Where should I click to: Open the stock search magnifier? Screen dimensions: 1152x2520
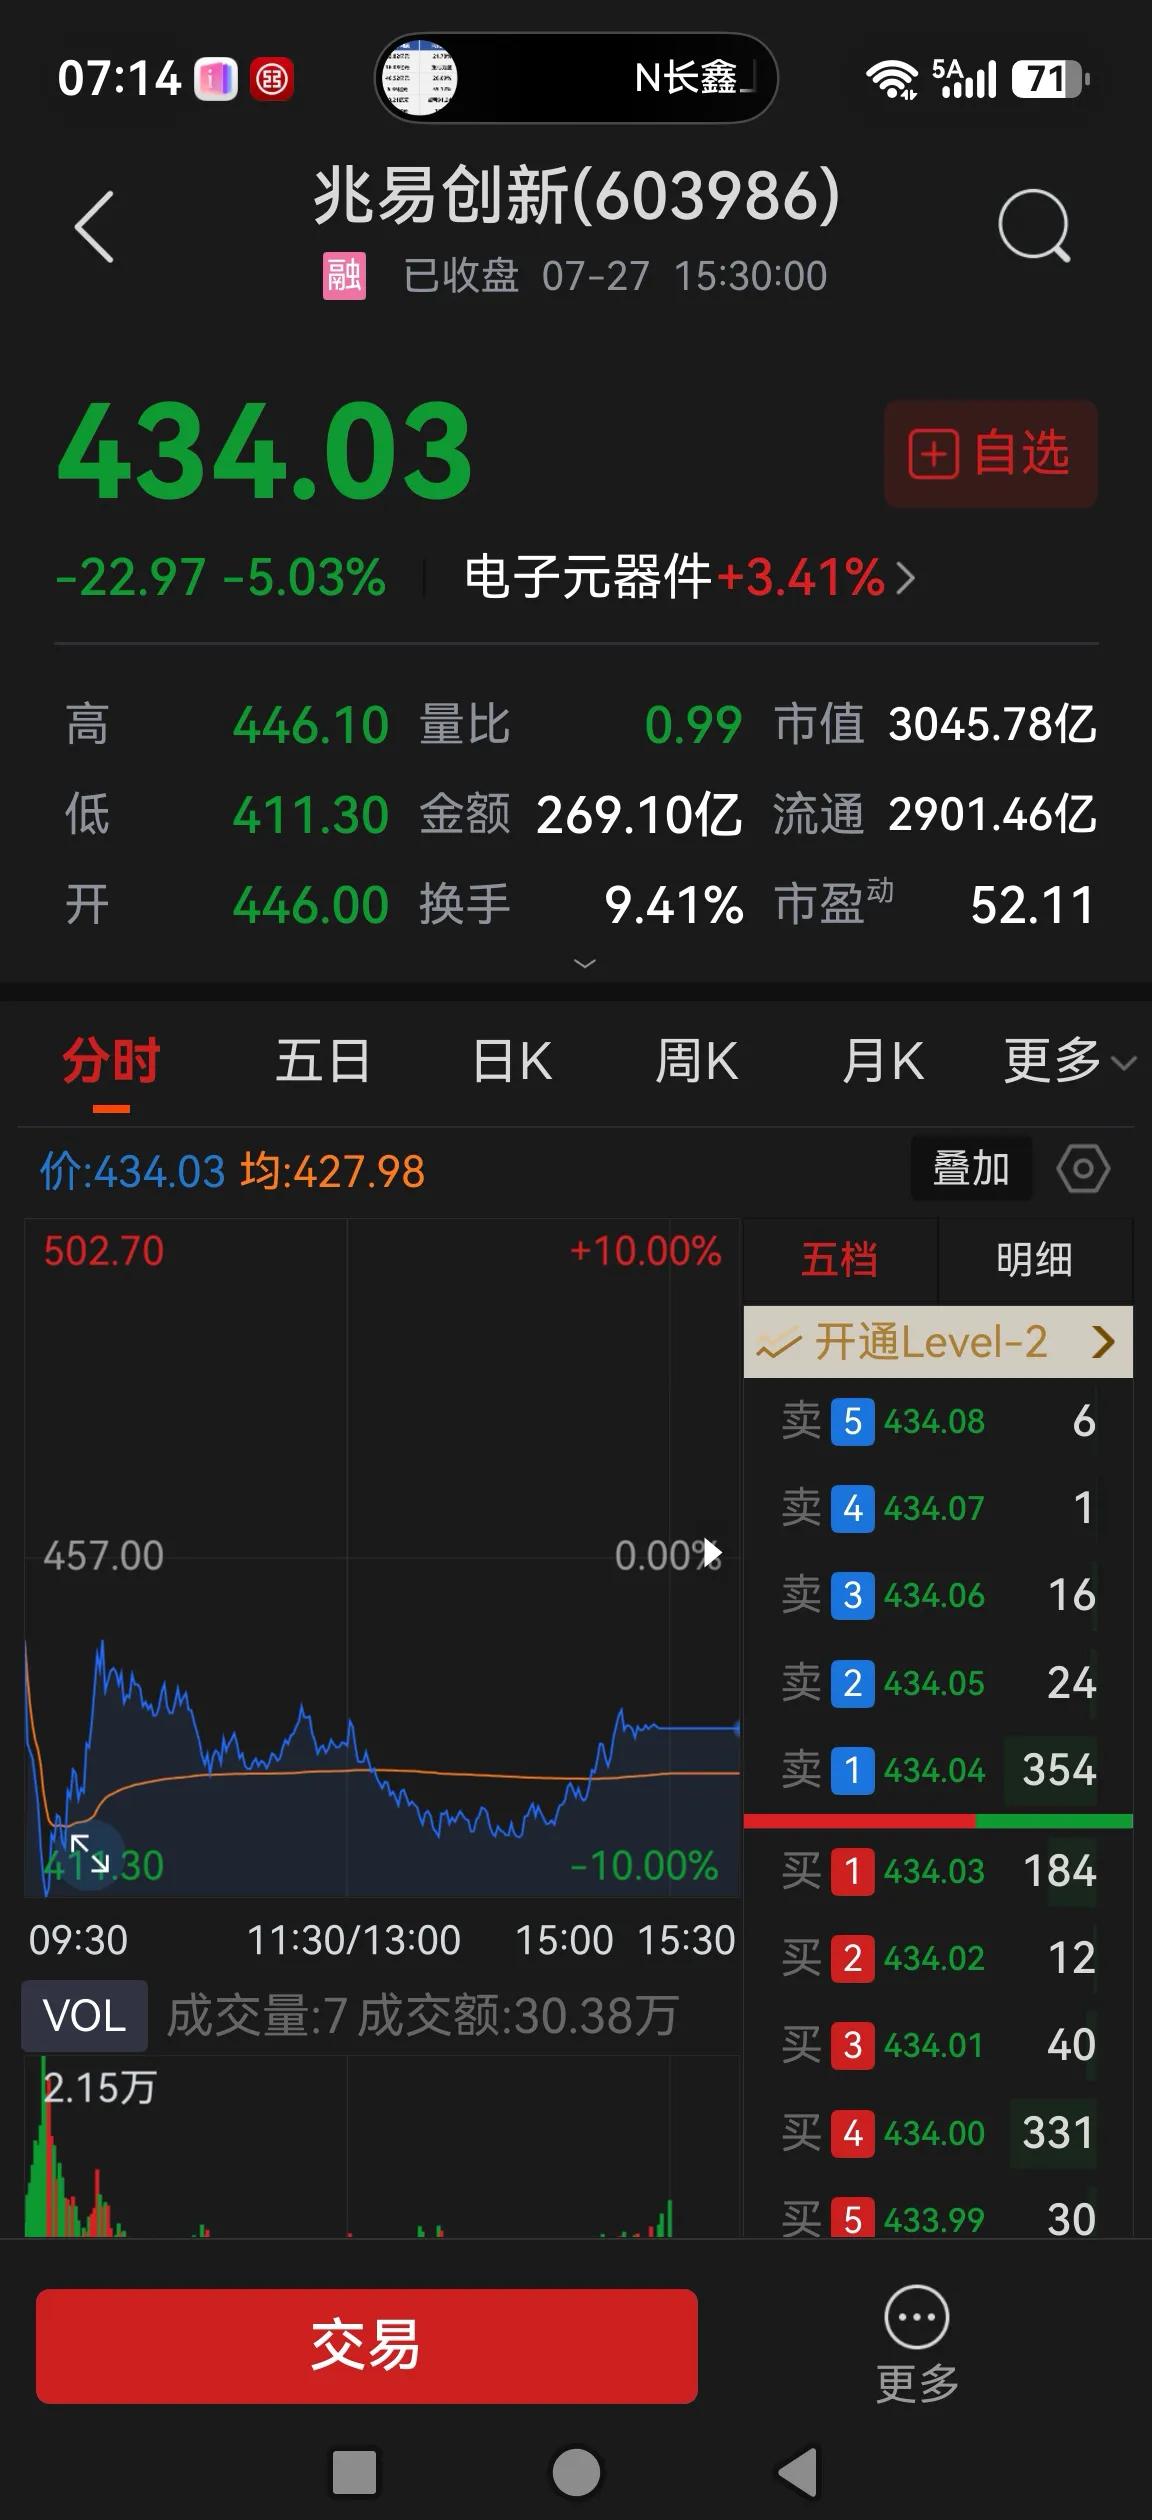pos(1034,225)
